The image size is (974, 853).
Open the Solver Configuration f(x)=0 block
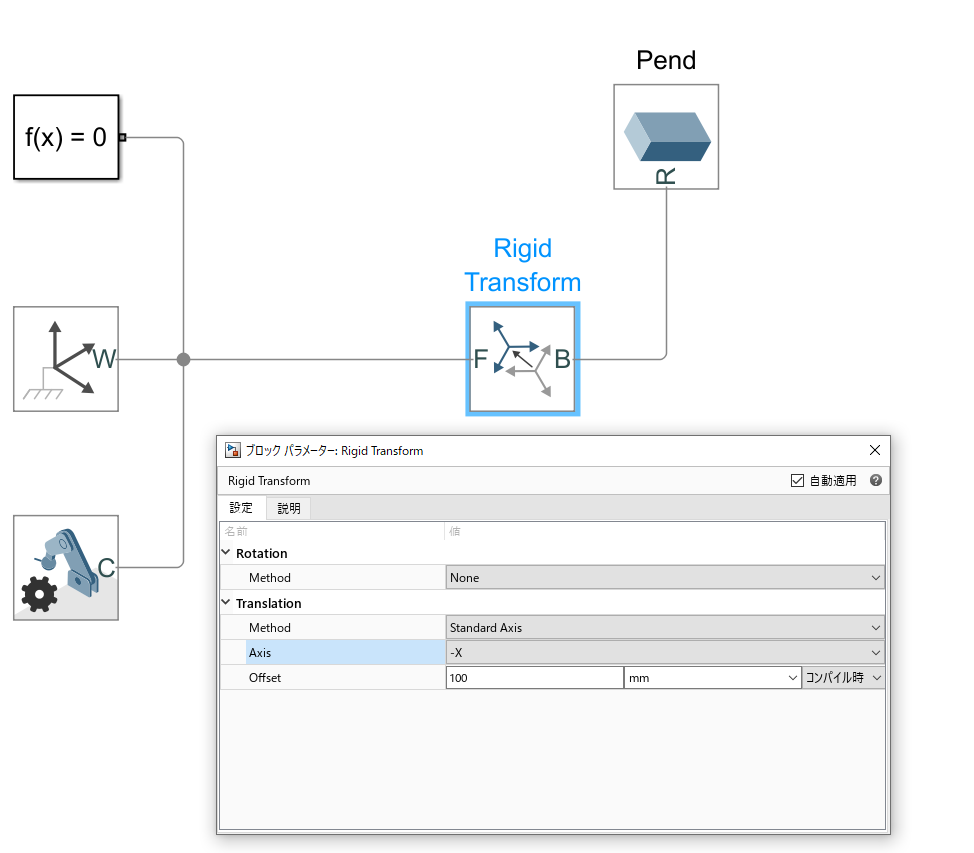tap(66, 138)
